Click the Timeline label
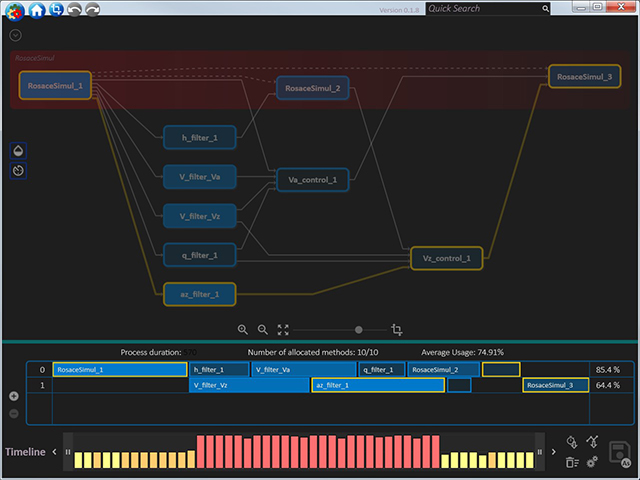Viewport: 640px width, 480px height. tap(25, 451)
